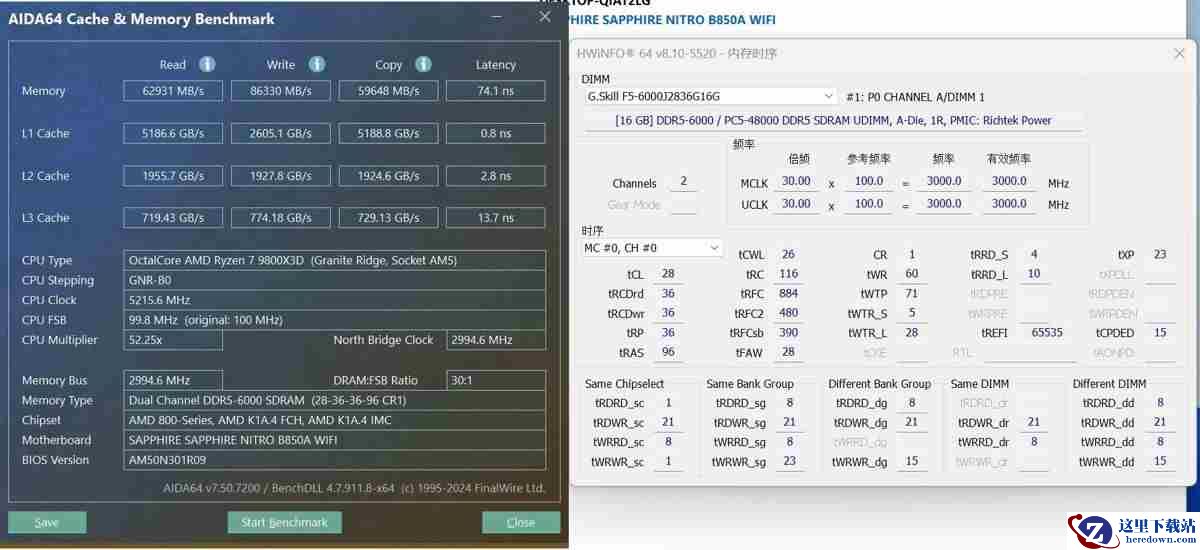
Task: Click the UCLK effective frequency 3000.0
Action: click(1011, 203)
